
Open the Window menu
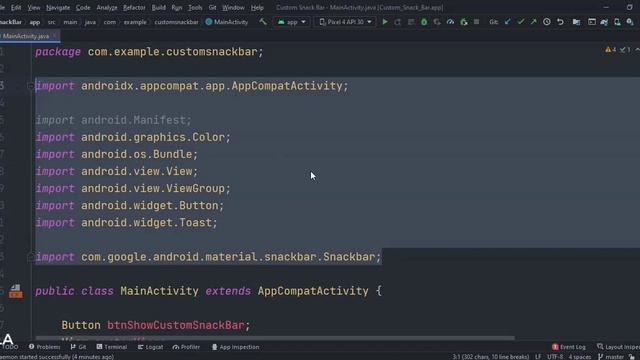(233, 7)
